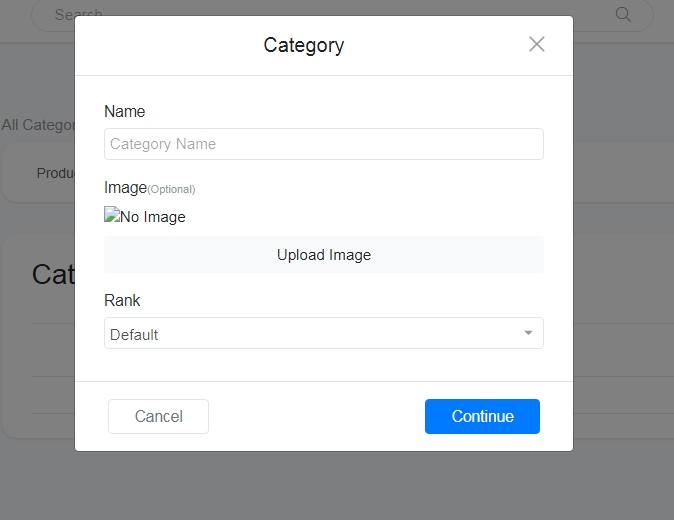Close the Category dialog with the X icon
The width and height of the screenshot is (674, 520).
pyautogui.click(x=537, y=44)
